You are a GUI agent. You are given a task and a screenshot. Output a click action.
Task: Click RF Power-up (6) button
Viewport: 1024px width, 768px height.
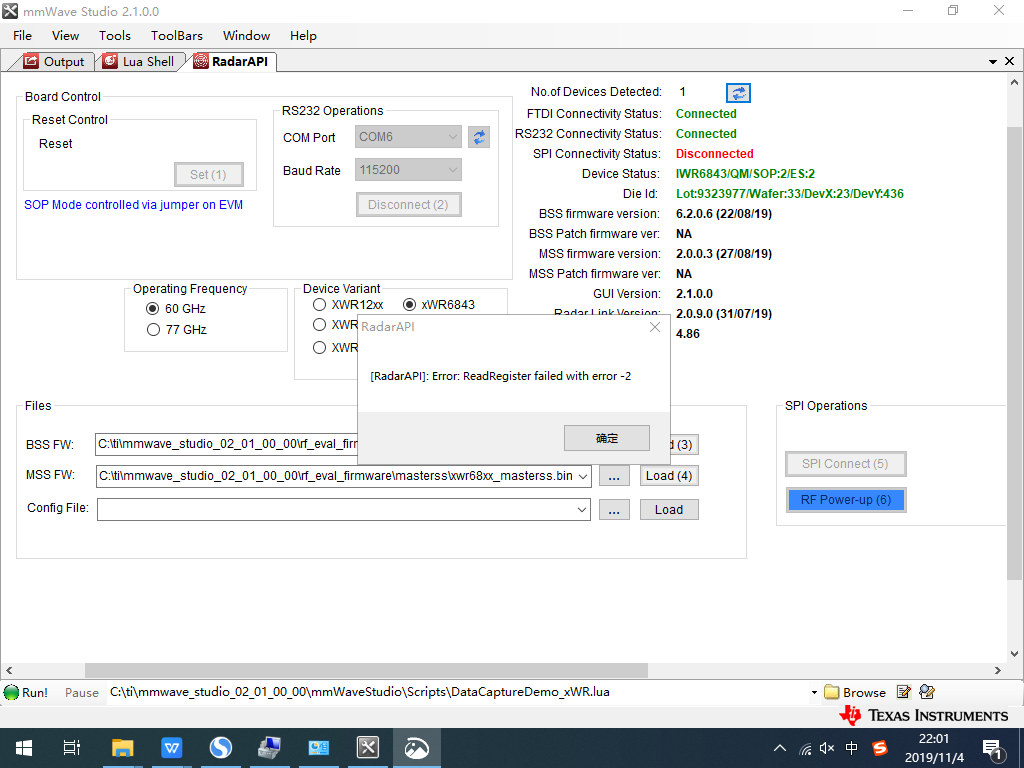click(846, 500)
